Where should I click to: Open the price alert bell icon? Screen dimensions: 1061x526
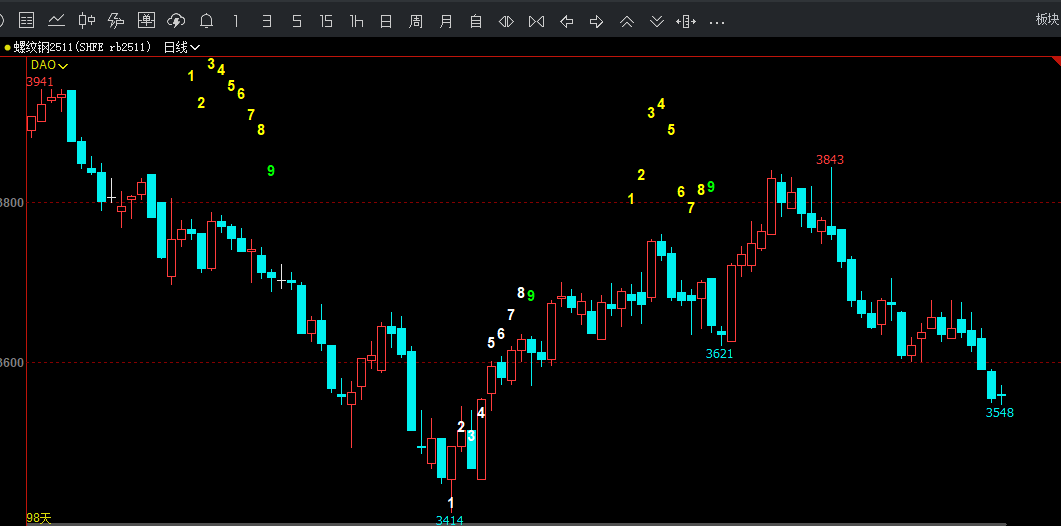coord(206,21)
